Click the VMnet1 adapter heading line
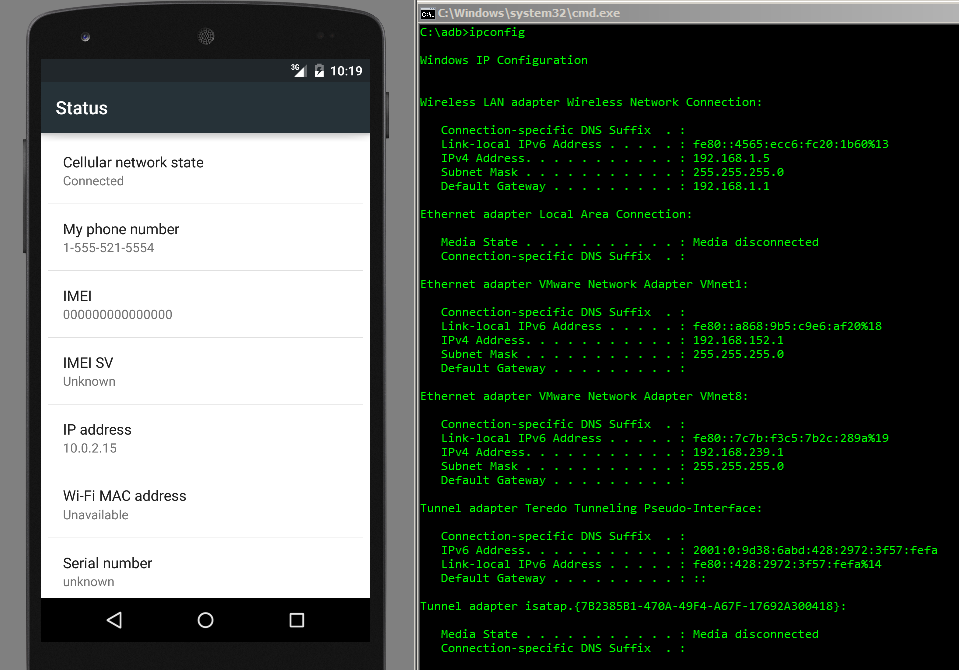The width and height of the screenshot is (959, 670). pos(584,284)
